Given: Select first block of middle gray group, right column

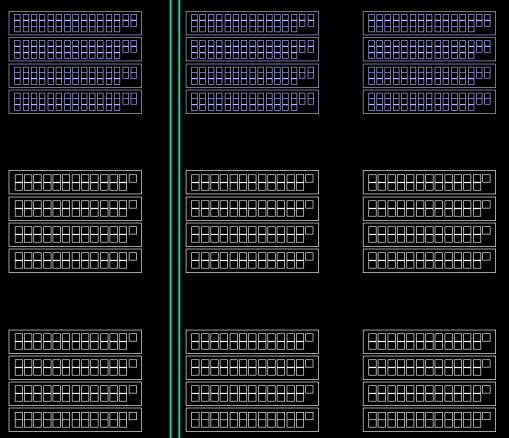Looking at the screenshot, I should pos(429,182).
